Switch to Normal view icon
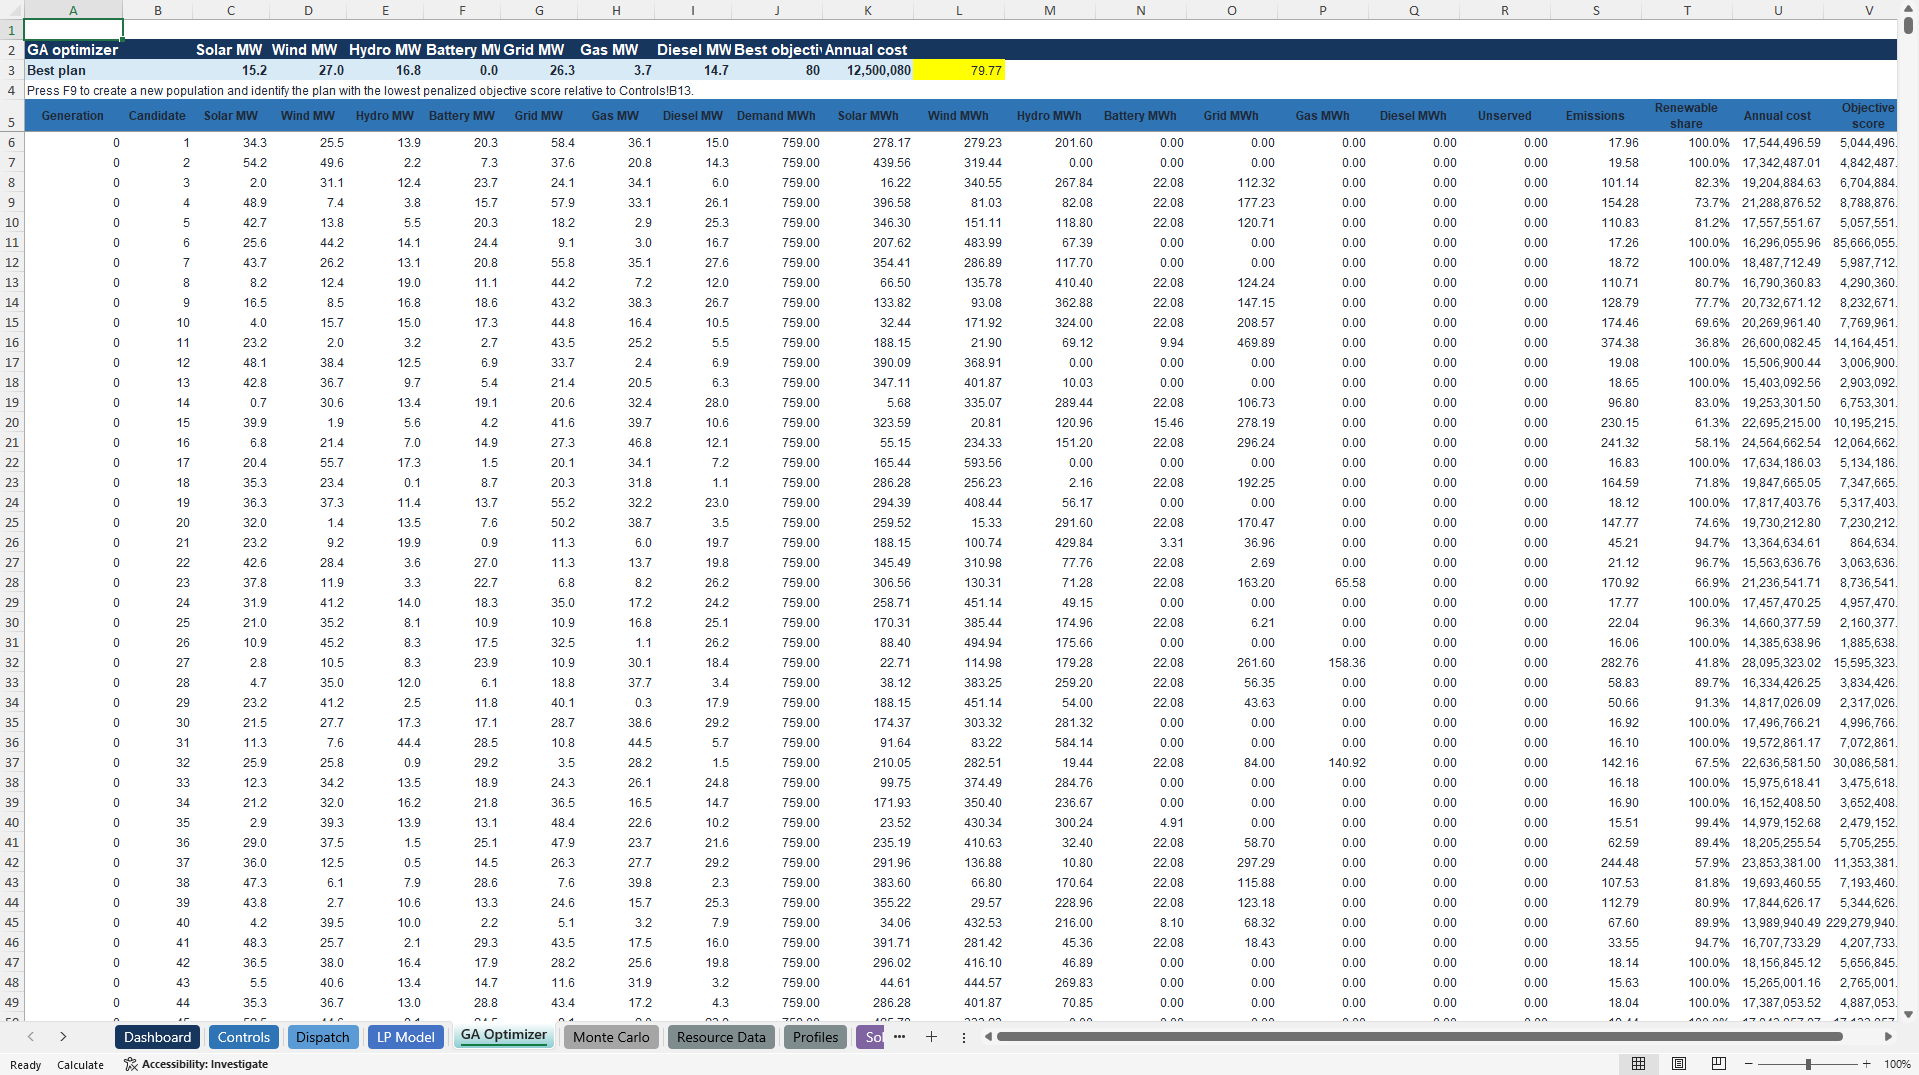This screenshot has width=1919, height=1075. coord(1638,1064)
